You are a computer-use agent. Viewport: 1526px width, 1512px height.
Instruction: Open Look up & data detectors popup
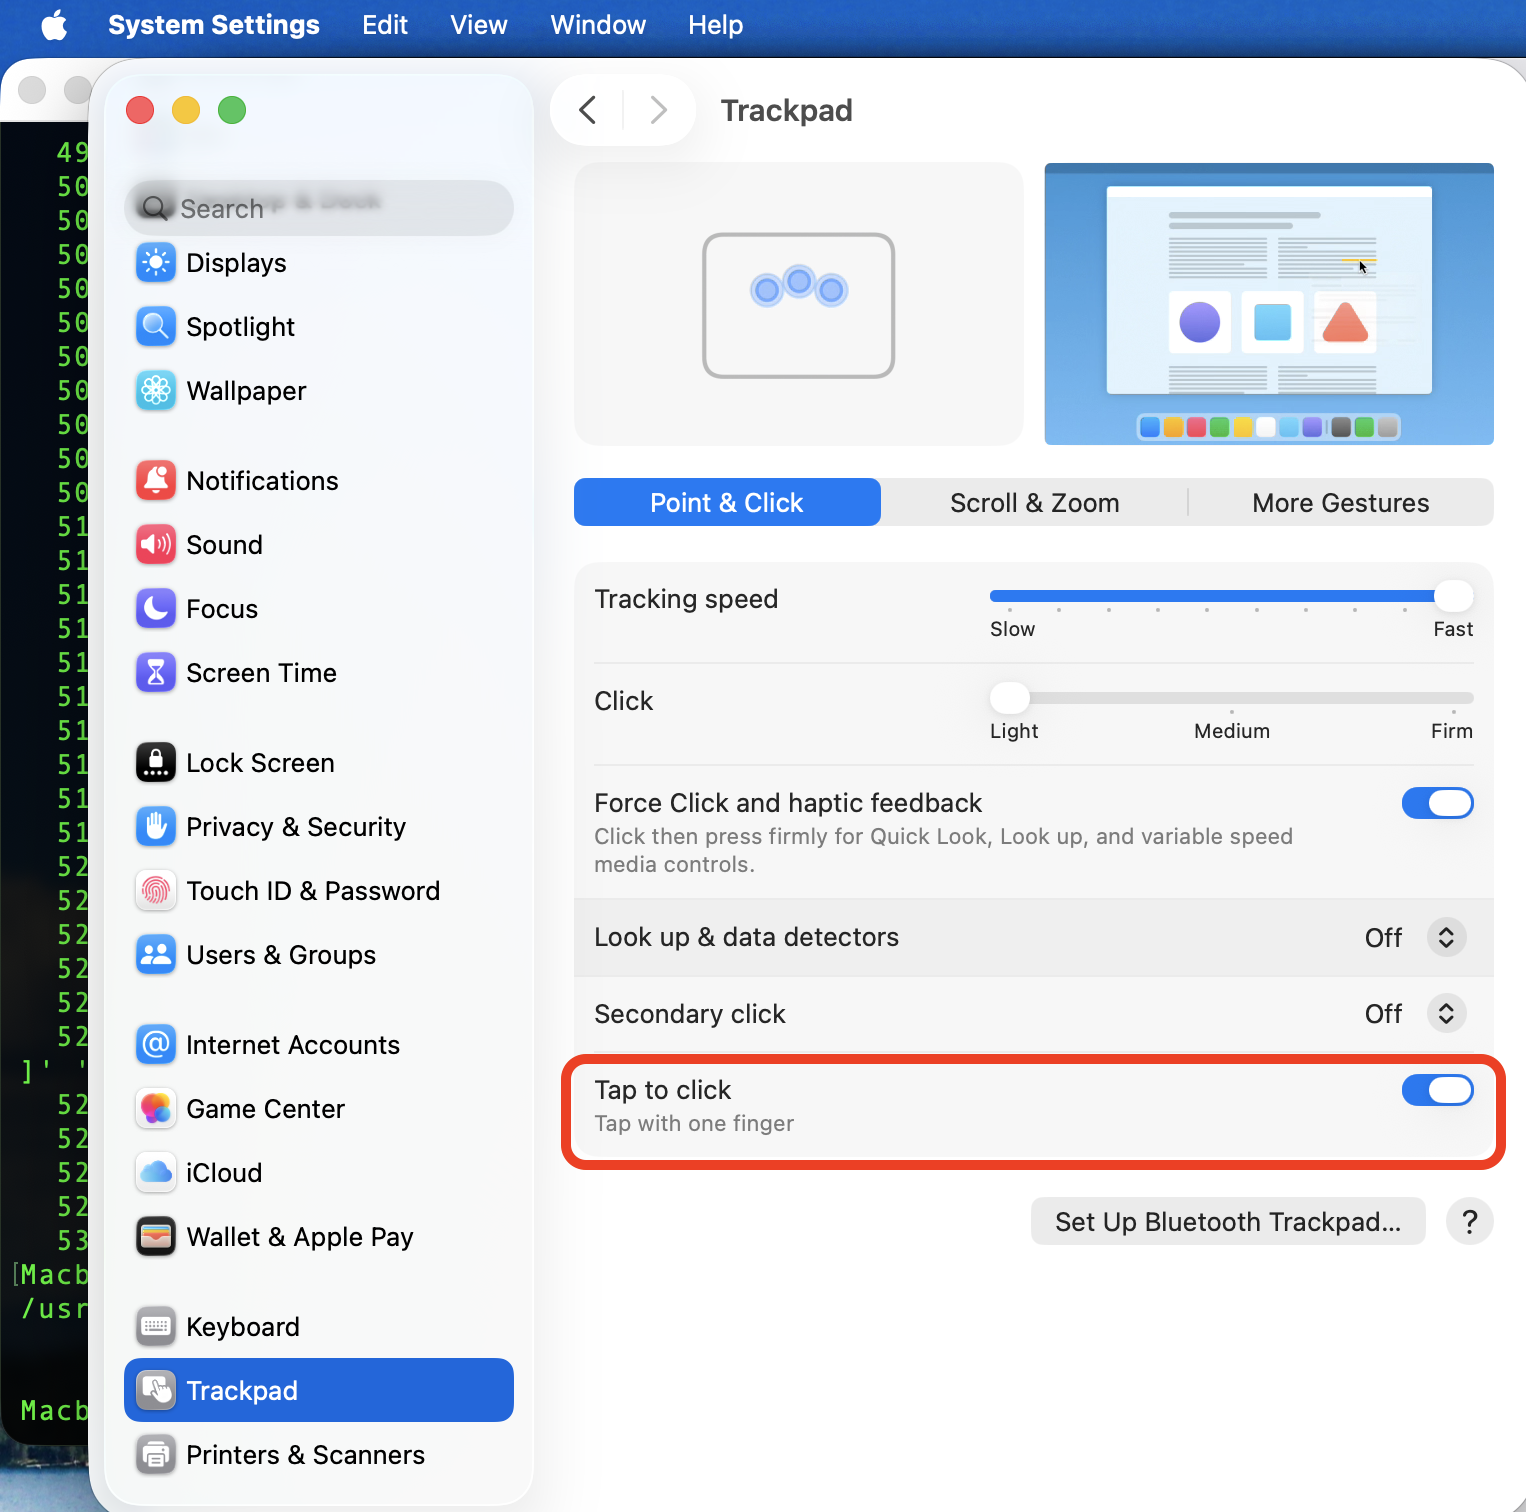click(x=1446, y=938)
